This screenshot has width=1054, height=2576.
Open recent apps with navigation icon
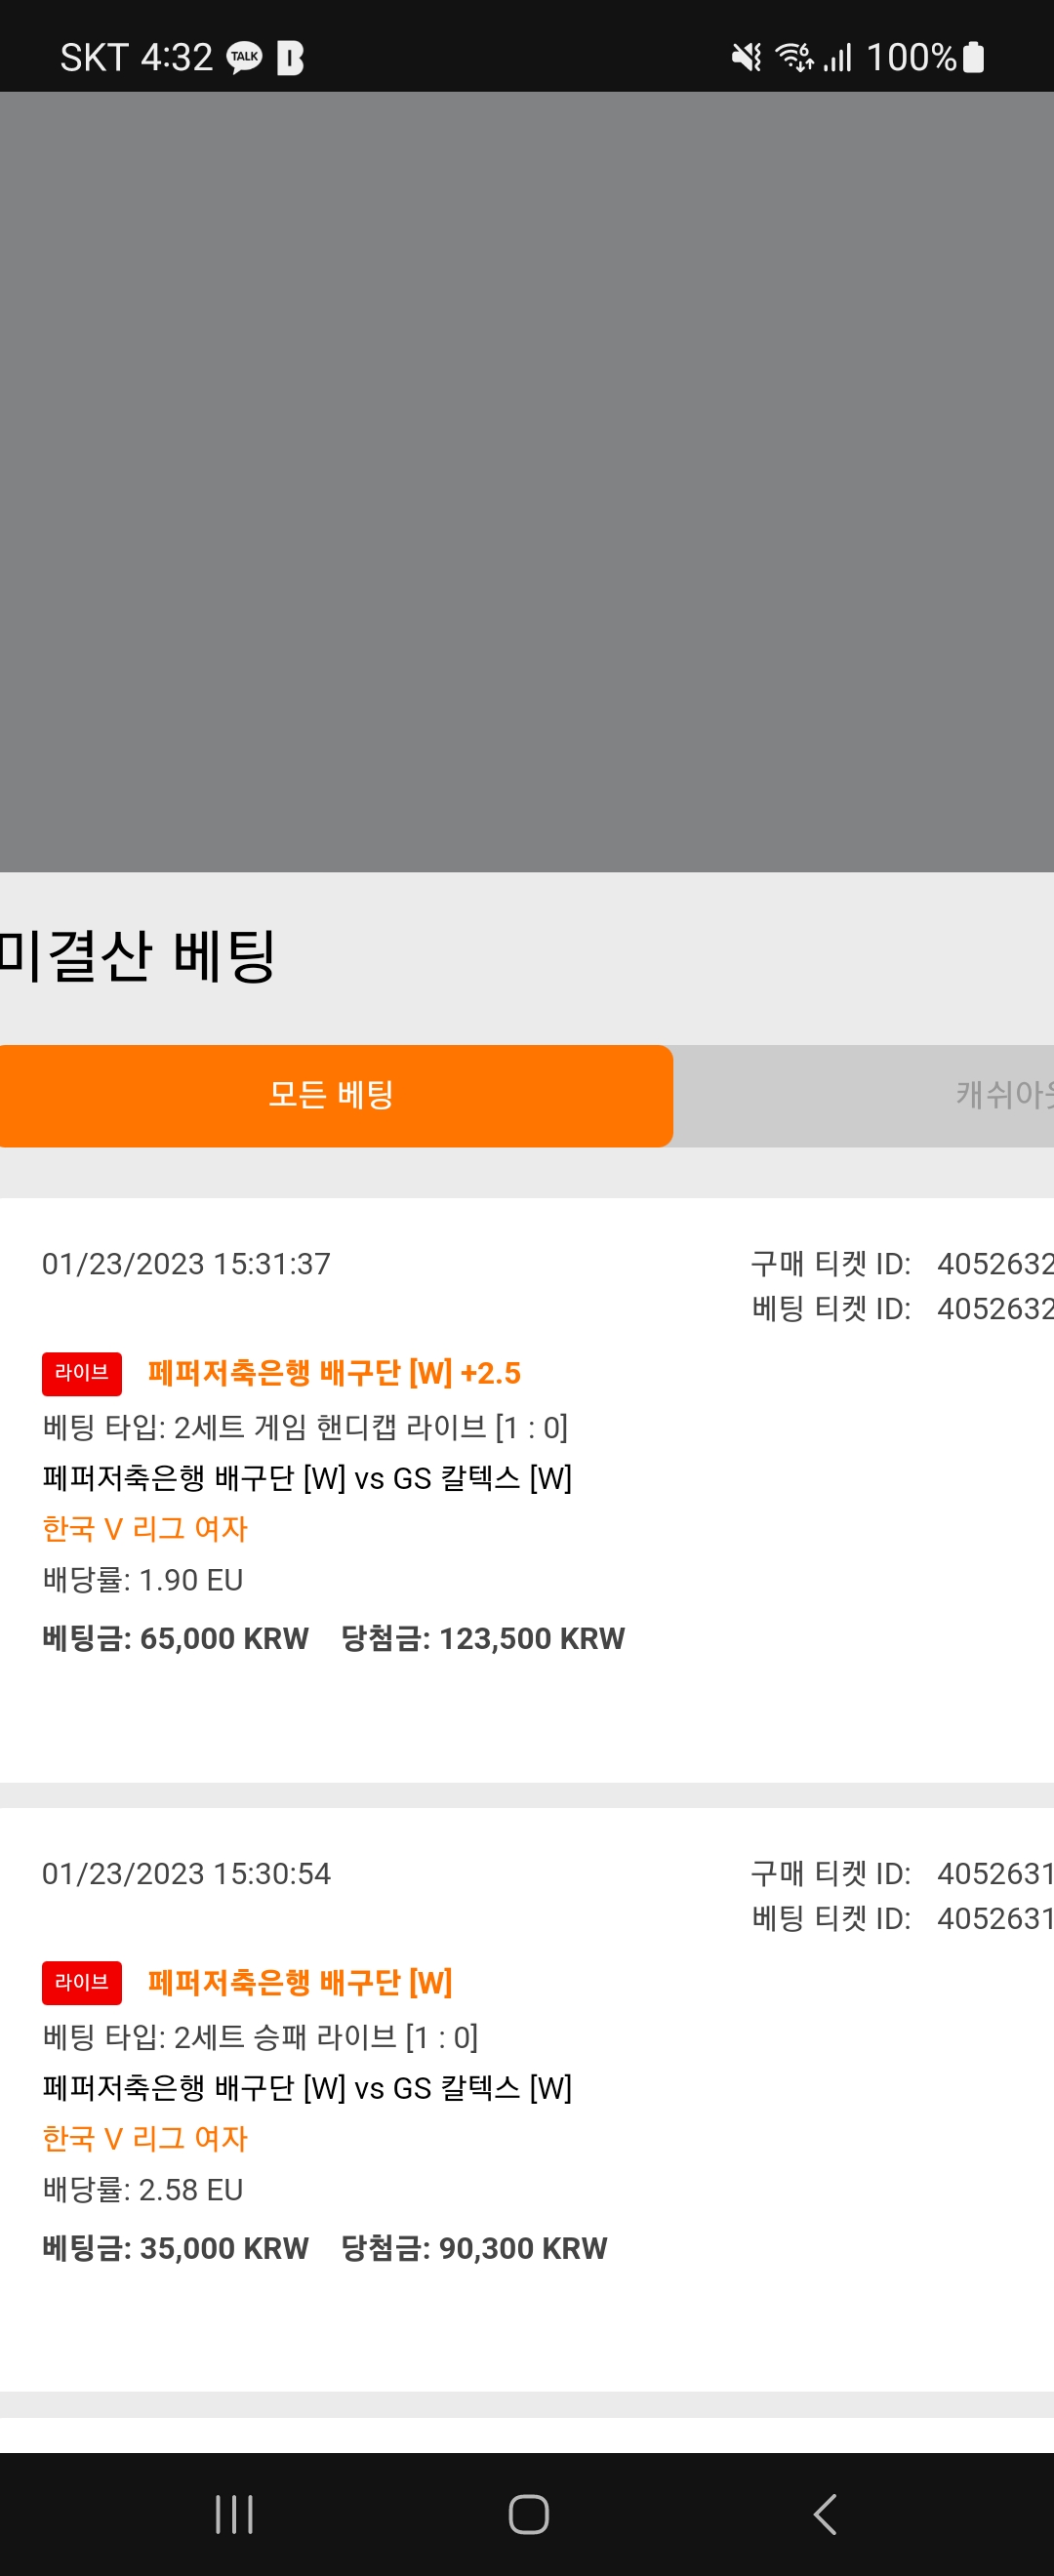tap(234, 2514)
